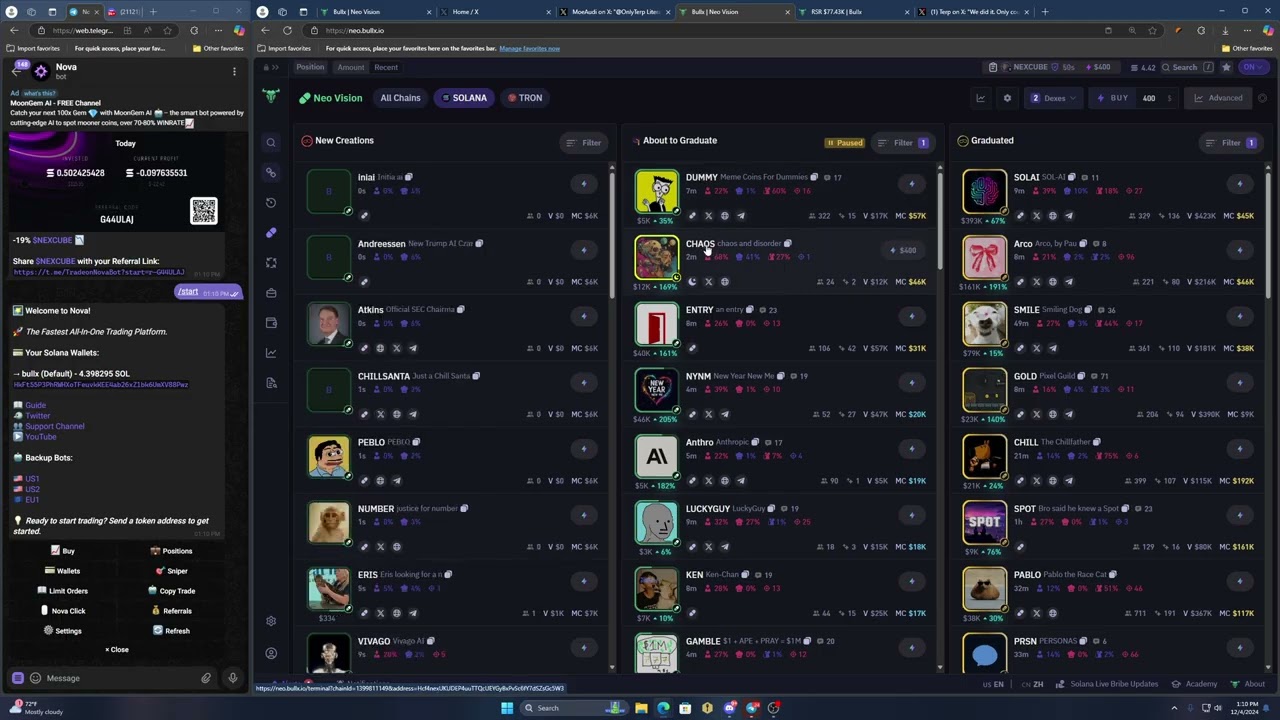Open the Graduated column Filter

click(1231, 143)
